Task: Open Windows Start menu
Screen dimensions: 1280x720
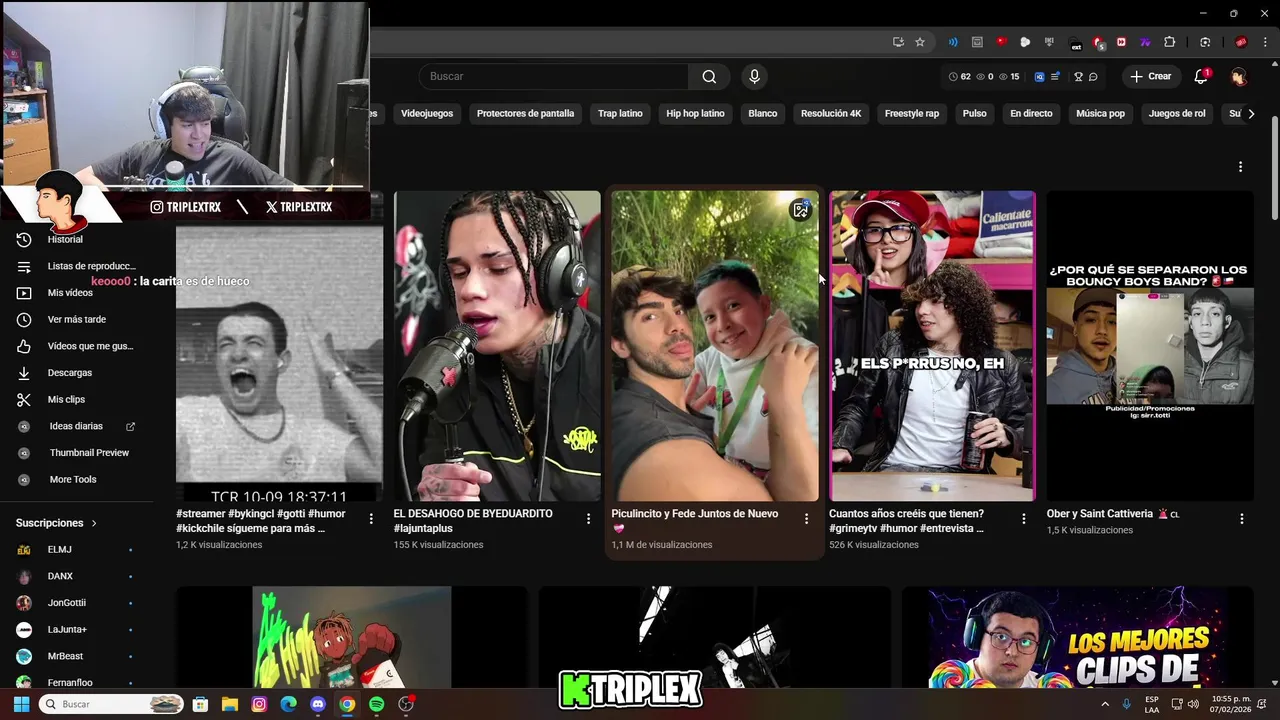Action: click(x=21, y=704)
